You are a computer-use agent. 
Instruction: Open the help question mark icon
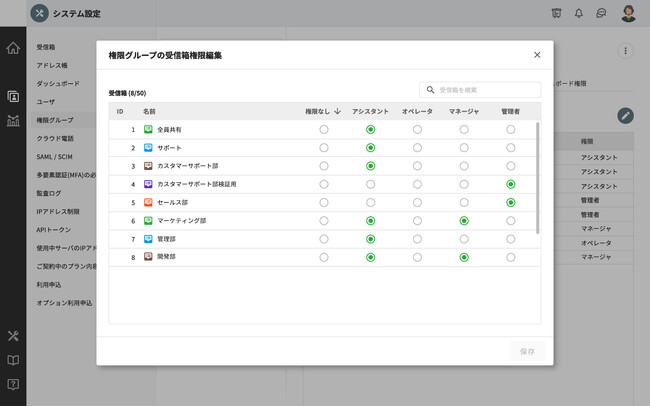point(13,383)
